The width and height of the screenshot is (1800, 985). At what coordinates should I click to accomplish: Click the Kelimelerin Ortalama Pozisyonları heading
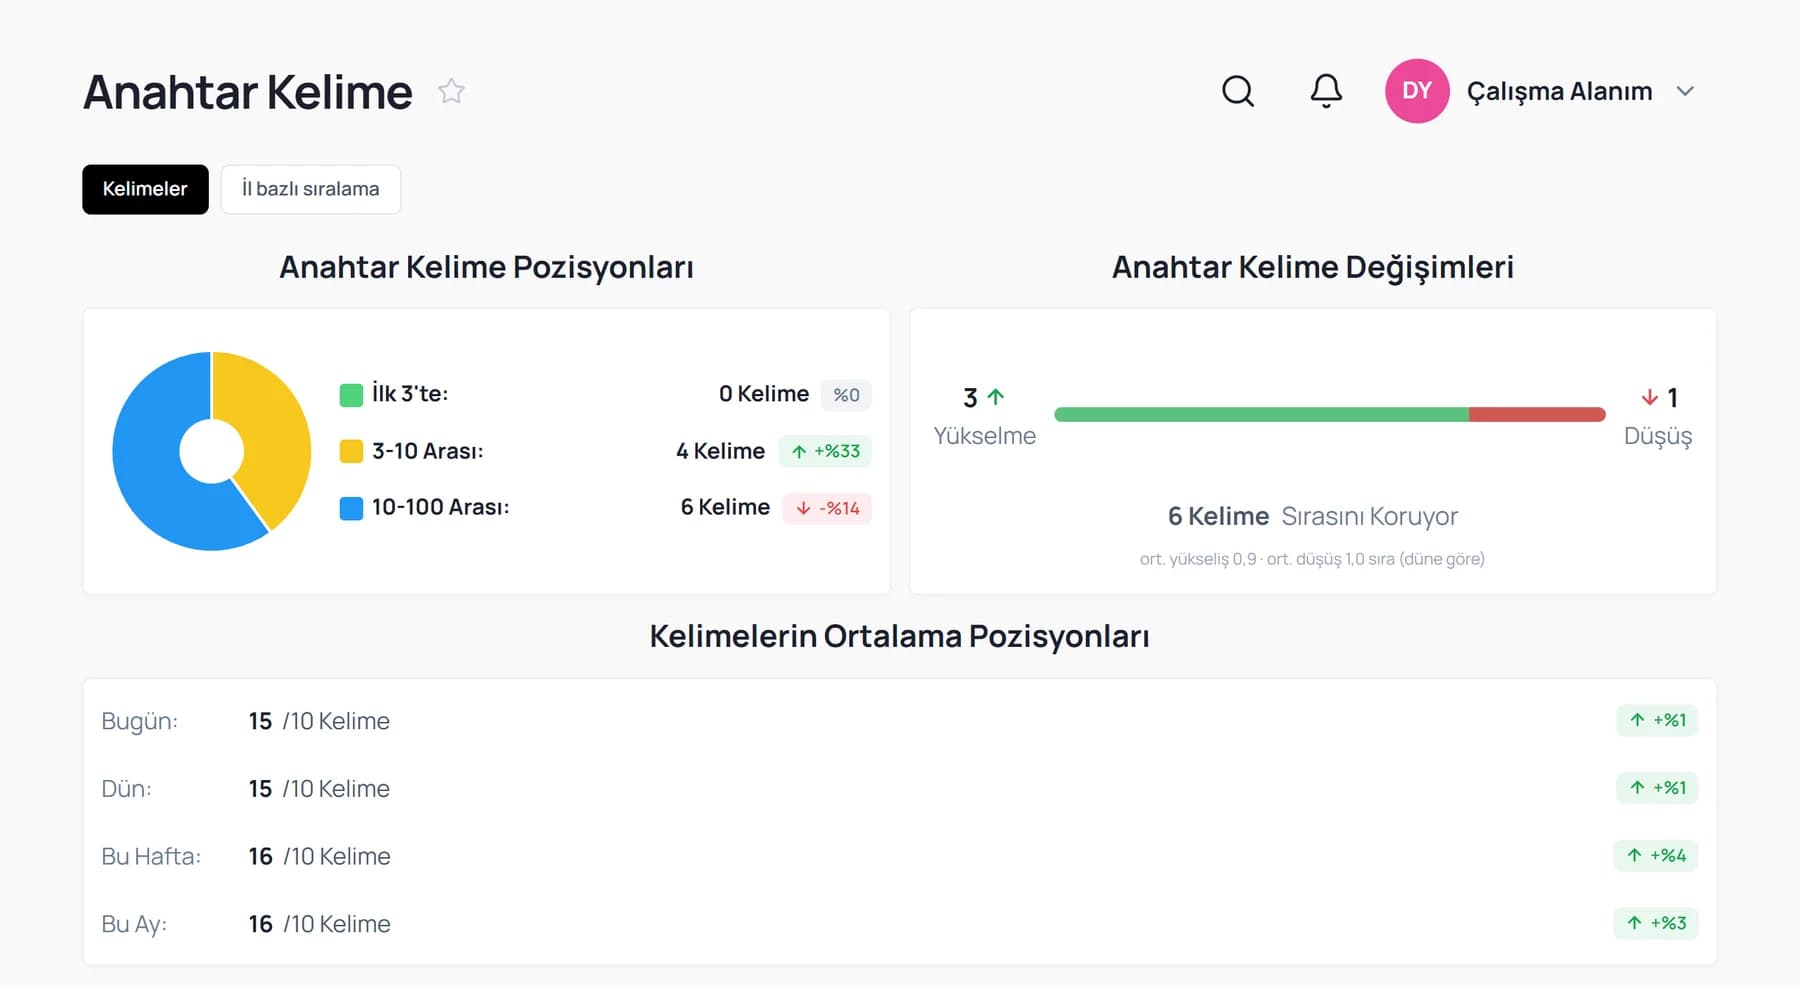(x=899, y=636)
